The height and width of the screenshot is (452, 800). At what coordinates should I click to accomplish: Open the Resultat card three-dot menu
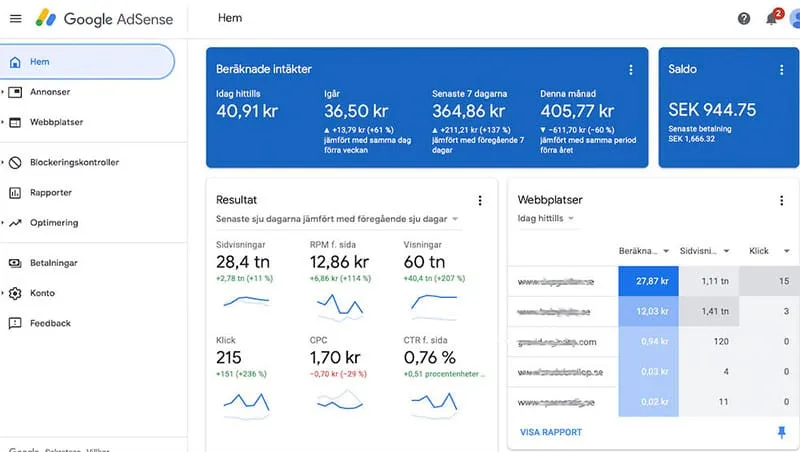(480, 200)
